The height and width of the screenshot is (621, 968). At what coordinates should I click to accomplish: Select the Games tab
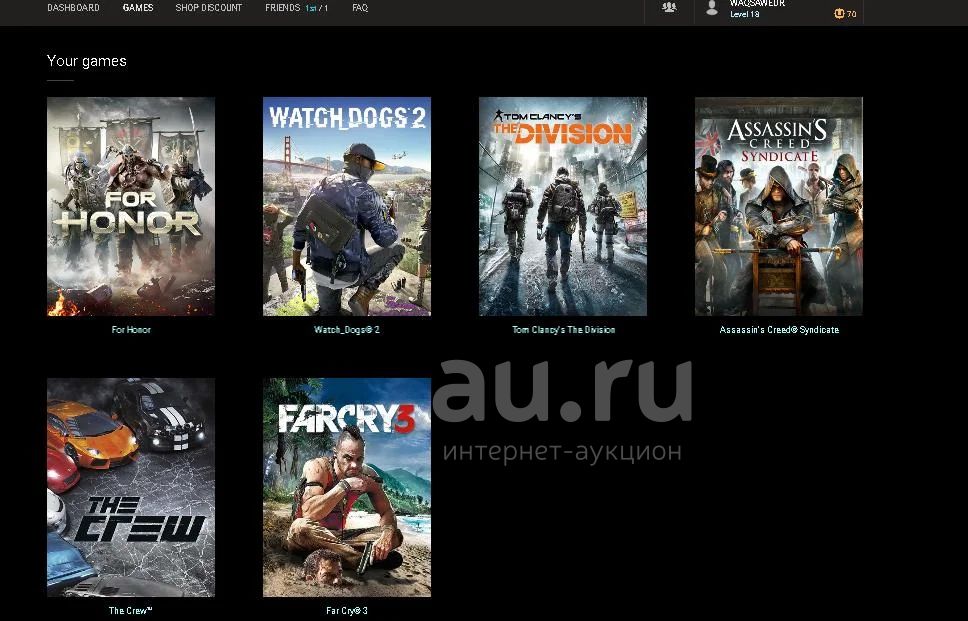point(138,7)
